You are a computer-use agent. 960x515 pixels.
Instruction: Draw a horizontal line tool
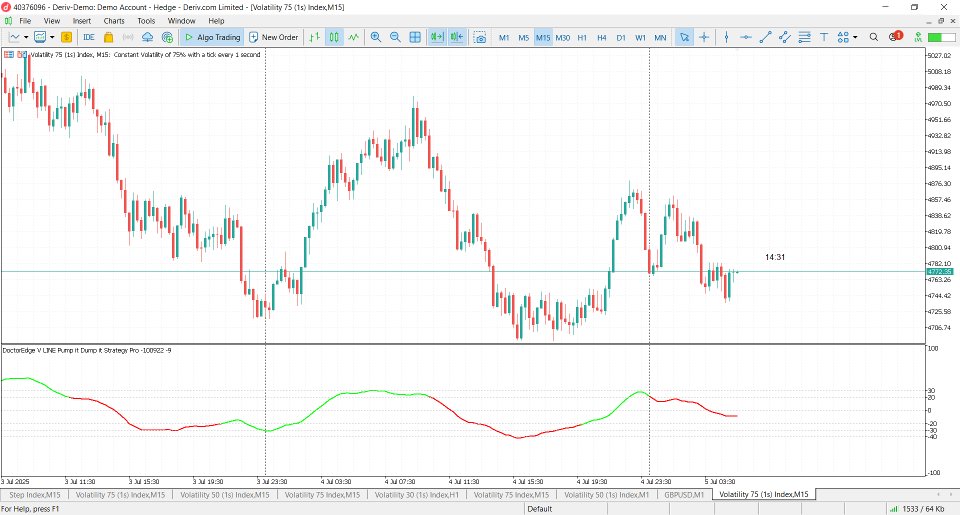tap(746, 37)
